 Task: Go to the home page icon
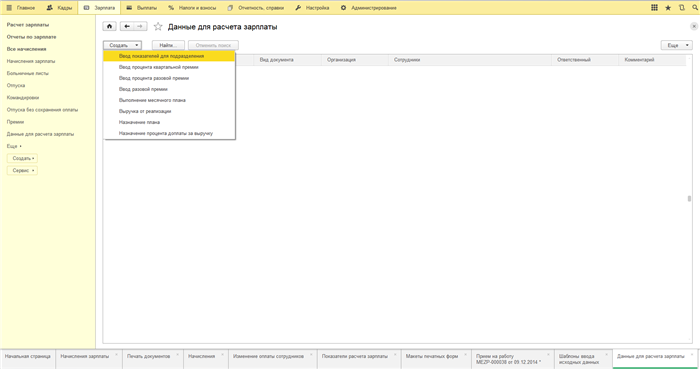[109, 26]
